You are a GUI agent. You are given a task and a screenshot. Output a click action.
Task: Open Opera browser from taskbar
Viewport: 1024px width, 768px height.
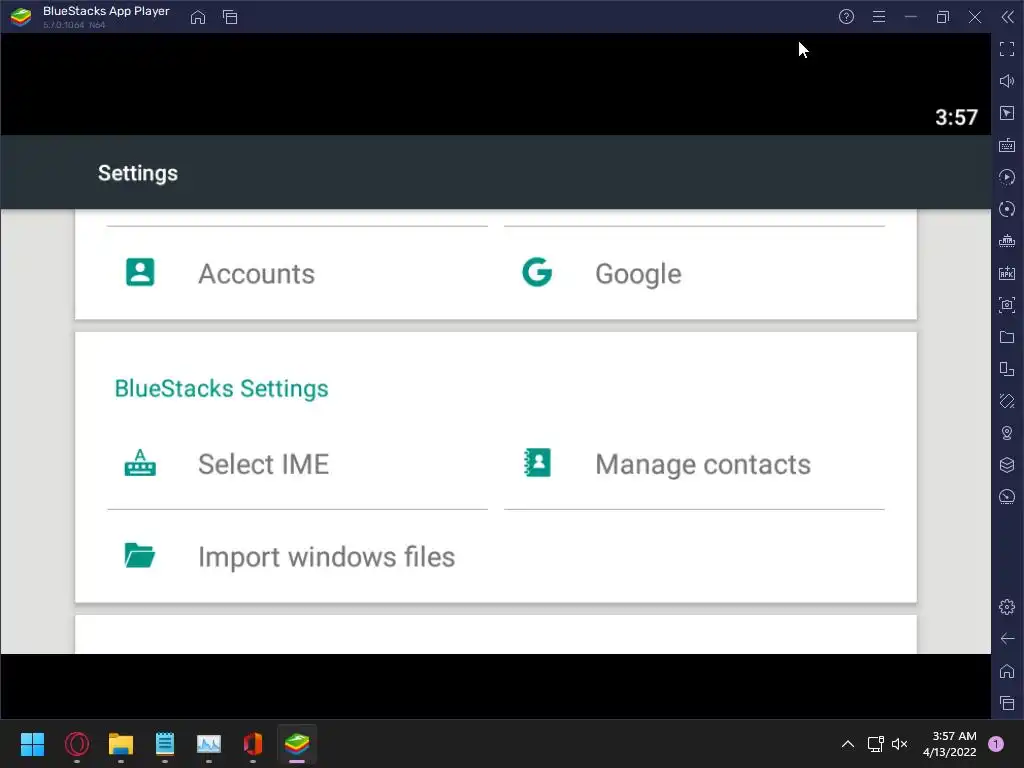[x=77, y=744]
